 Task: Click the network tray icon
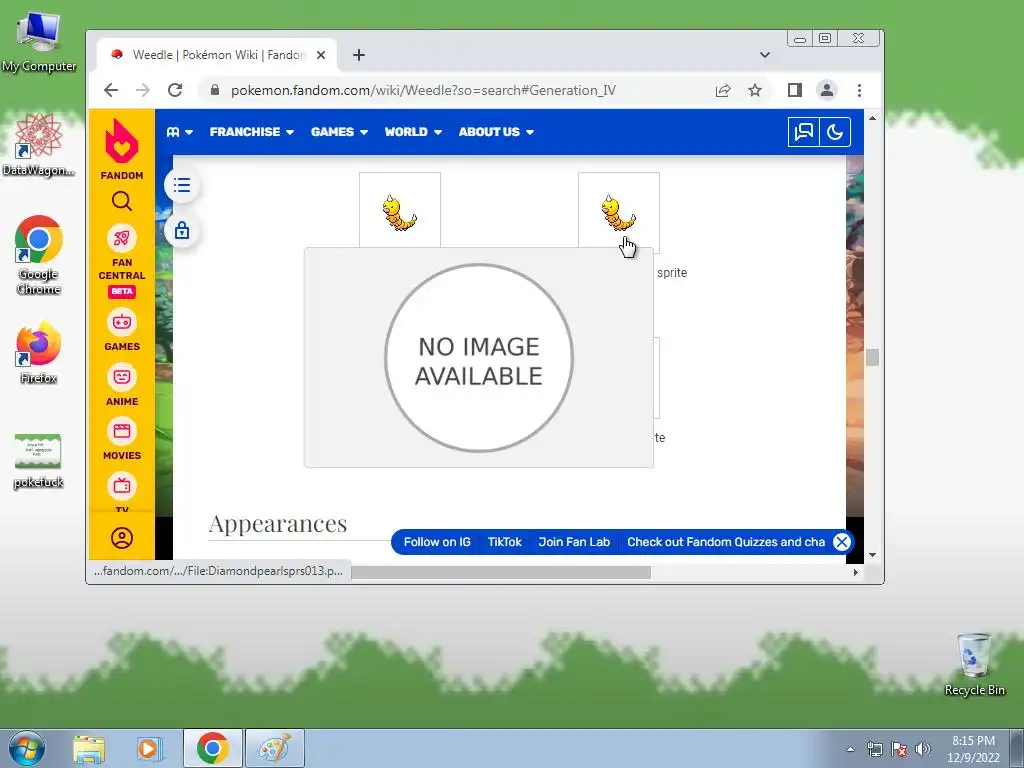point(874,749)
